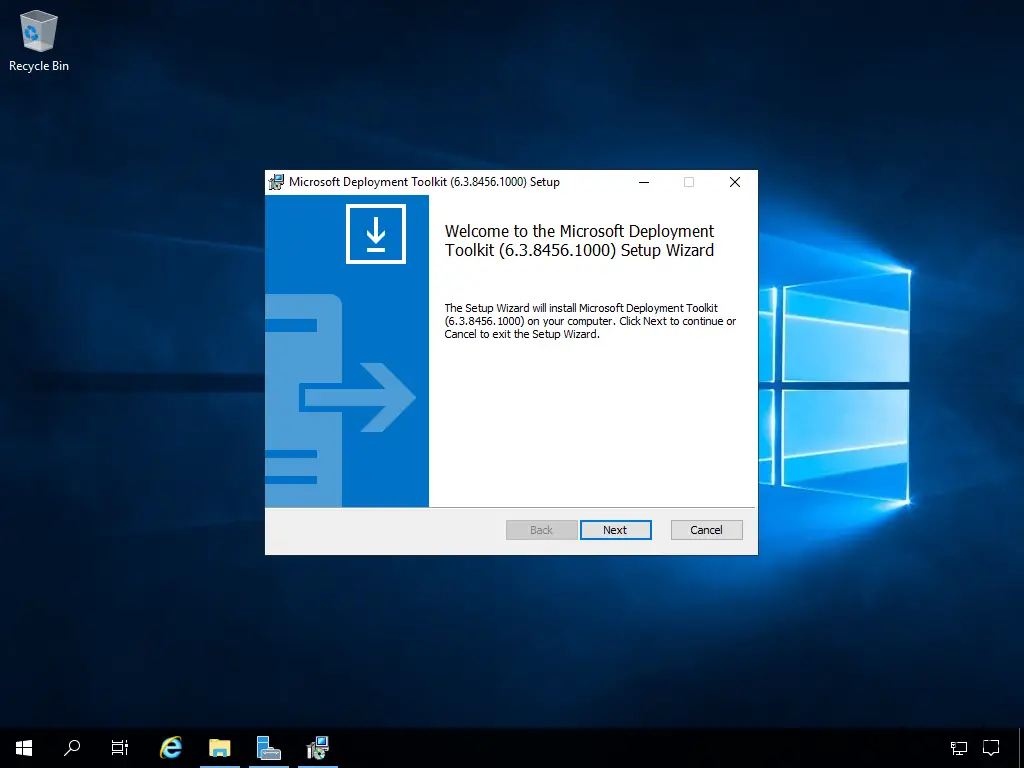
Task: Click the Setup Wizard description paragraph
Action: pyautogui.click(x=590, y=321)
